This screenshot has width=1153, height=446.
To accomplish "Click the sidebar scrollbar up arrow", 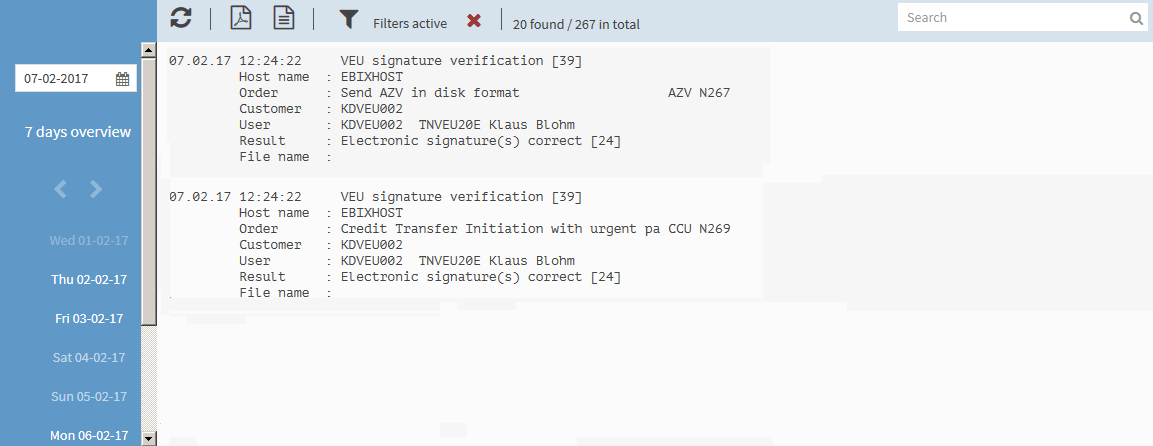I will pos(149,50).
